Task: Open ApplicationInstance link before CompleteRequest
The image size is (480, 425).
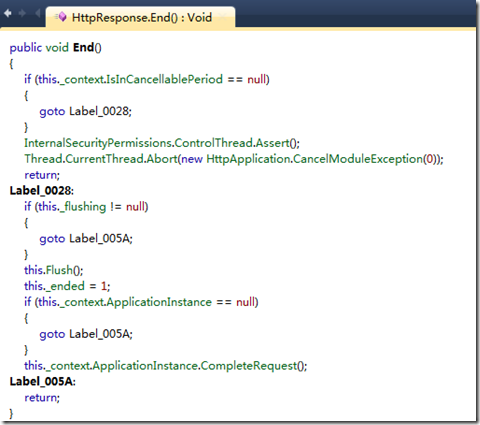Action: (x=145, y=366)
